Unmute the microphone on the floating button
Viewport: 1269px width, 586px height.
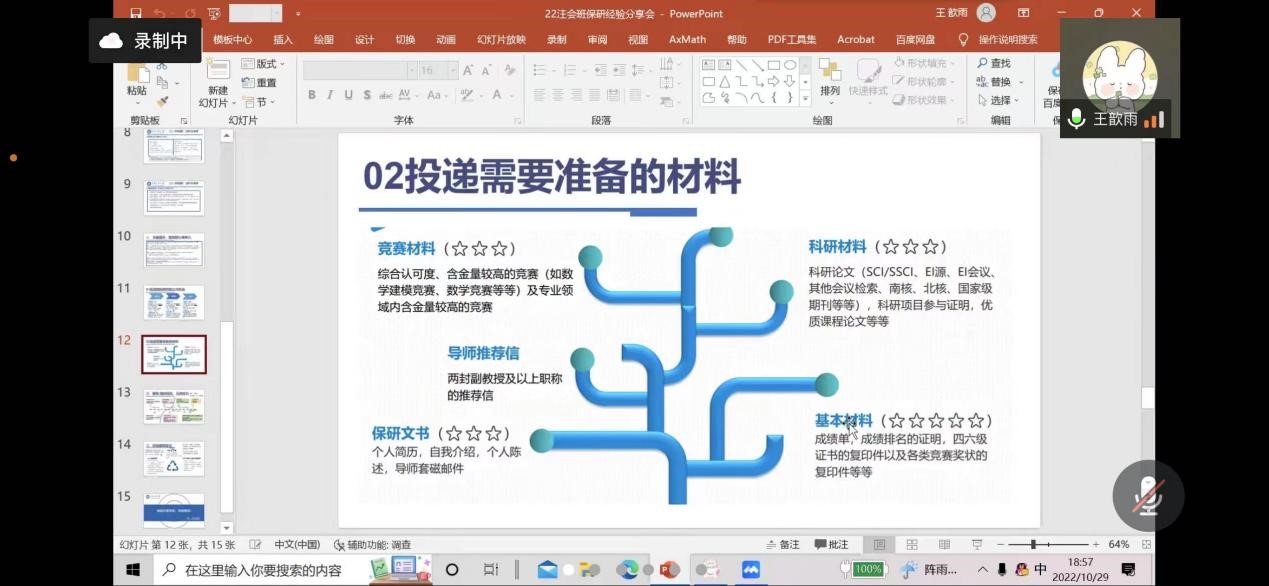(x=1148, y=496)
